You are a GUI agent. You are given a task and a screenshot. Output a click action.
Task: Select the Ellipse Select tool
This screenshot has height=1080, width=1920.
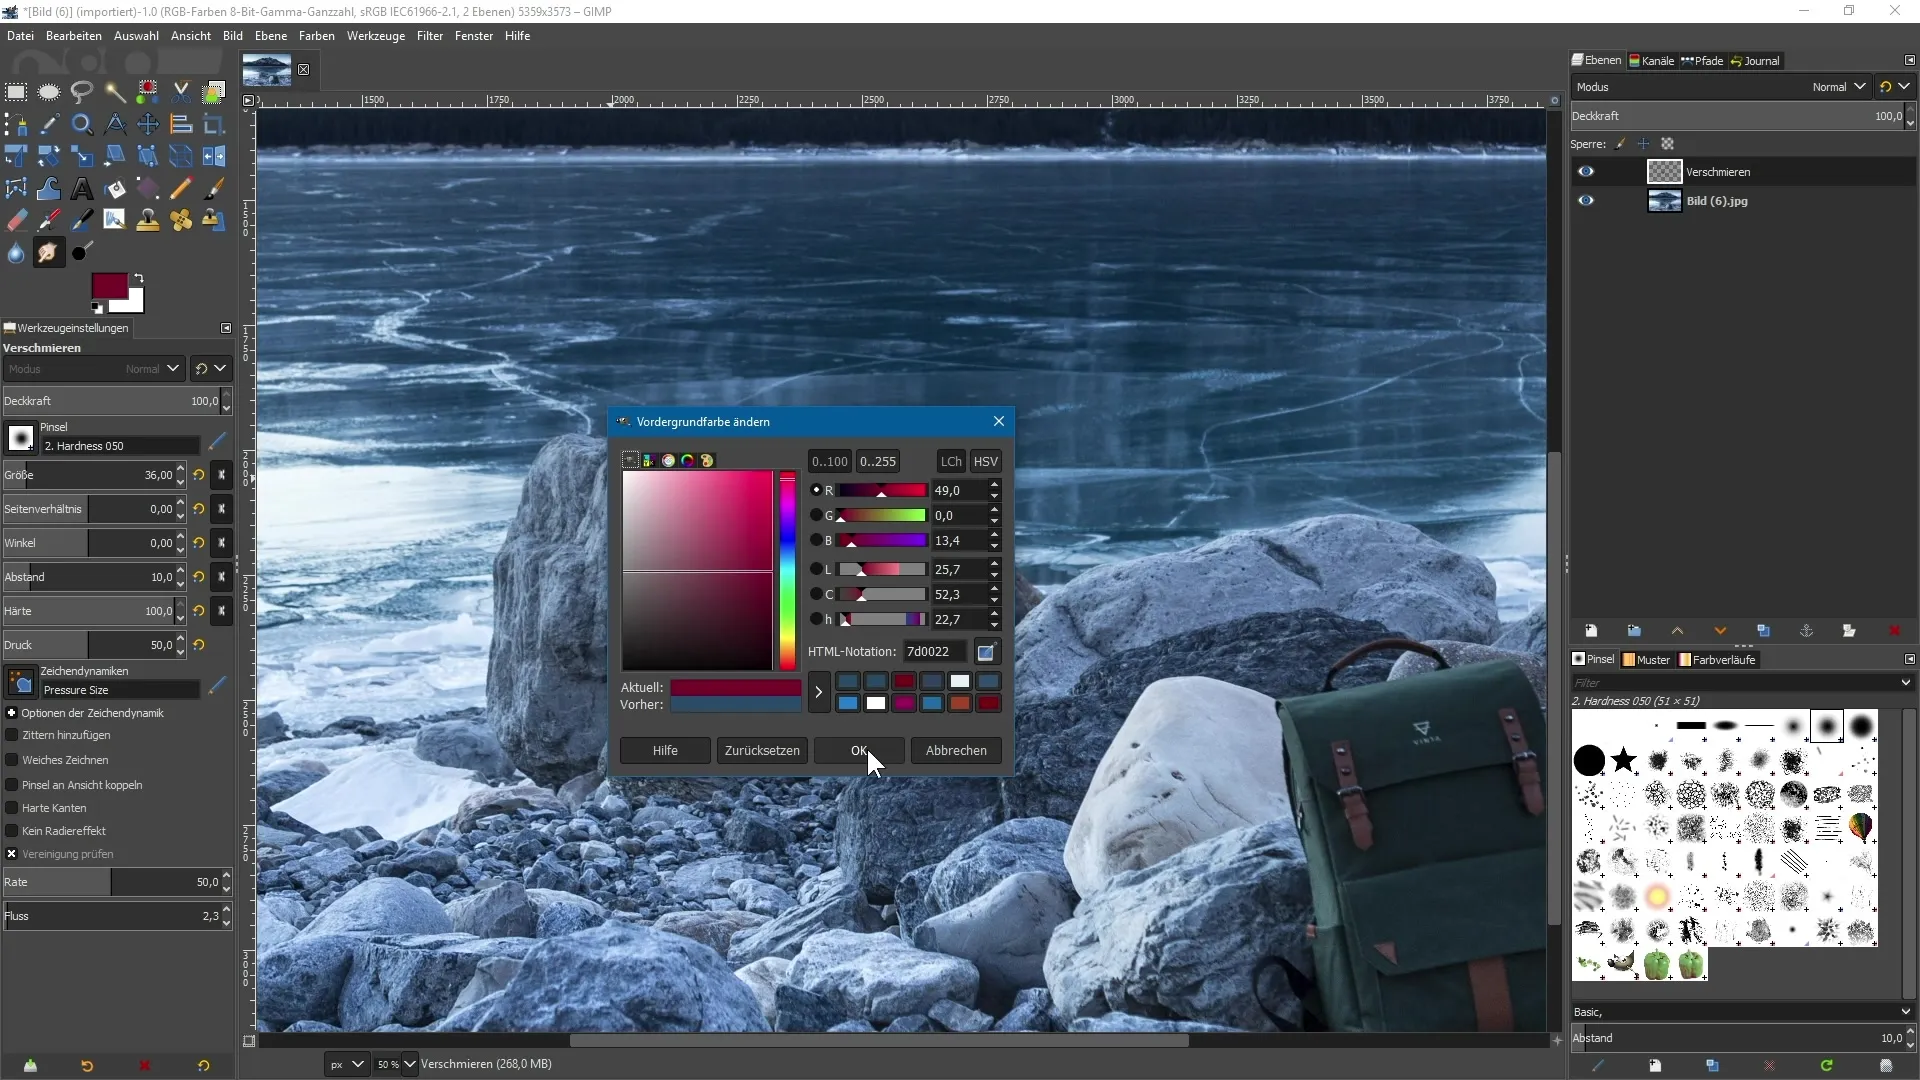(49, 92)
